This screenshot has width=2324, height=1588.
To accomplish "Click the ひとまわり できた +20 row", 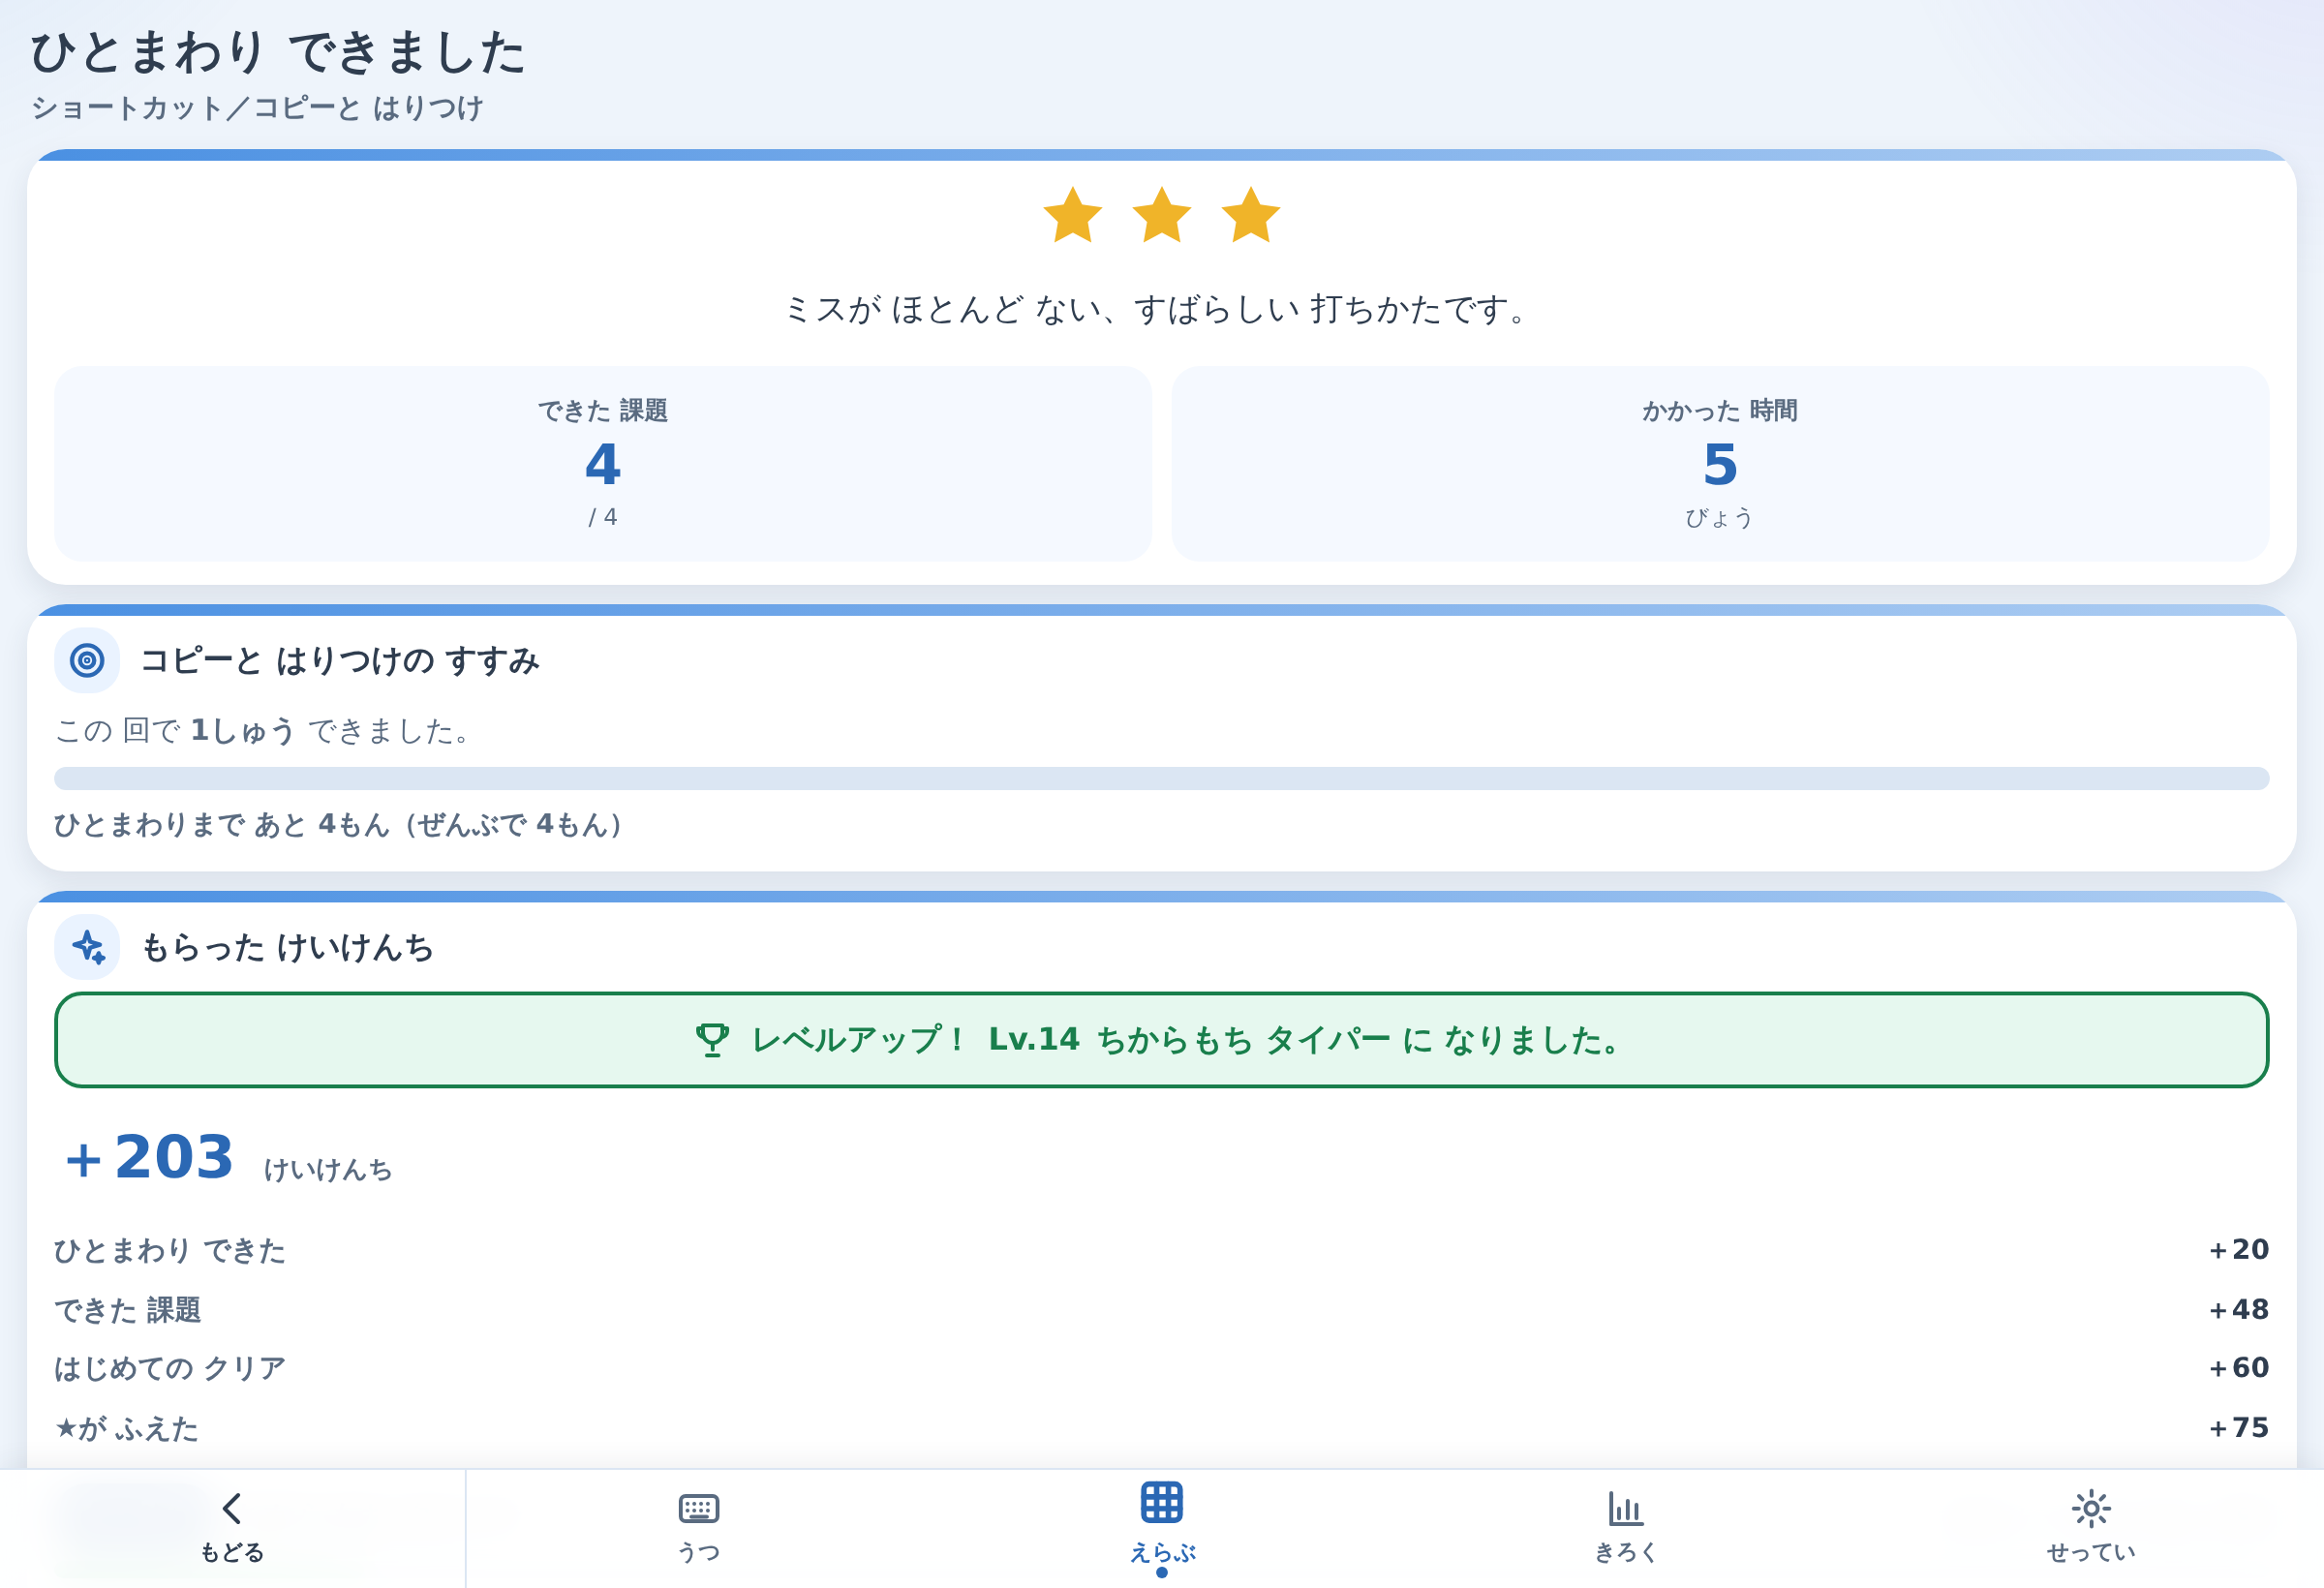I will tap(1161, 1250).
